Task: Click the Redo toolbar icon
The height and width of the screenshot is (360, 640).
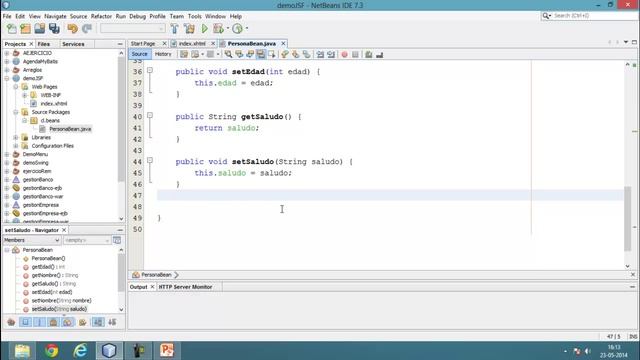Action: tap(87, 29)
